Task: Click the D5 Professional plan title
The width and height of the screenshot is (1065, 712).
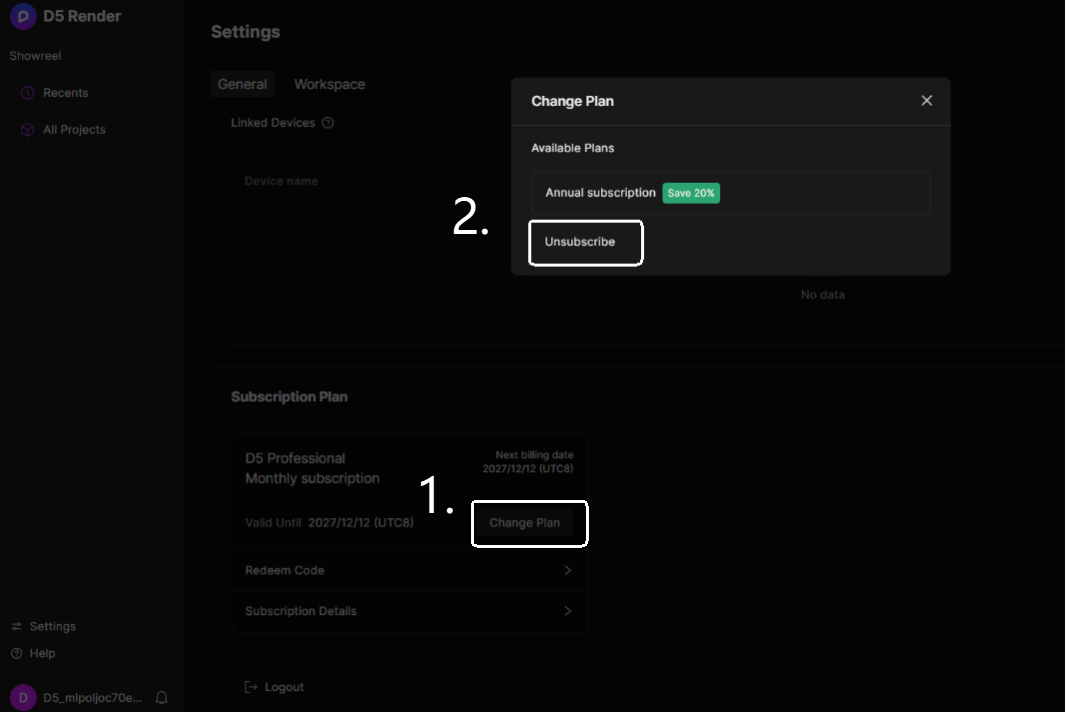Action: (x=295, y=459)
